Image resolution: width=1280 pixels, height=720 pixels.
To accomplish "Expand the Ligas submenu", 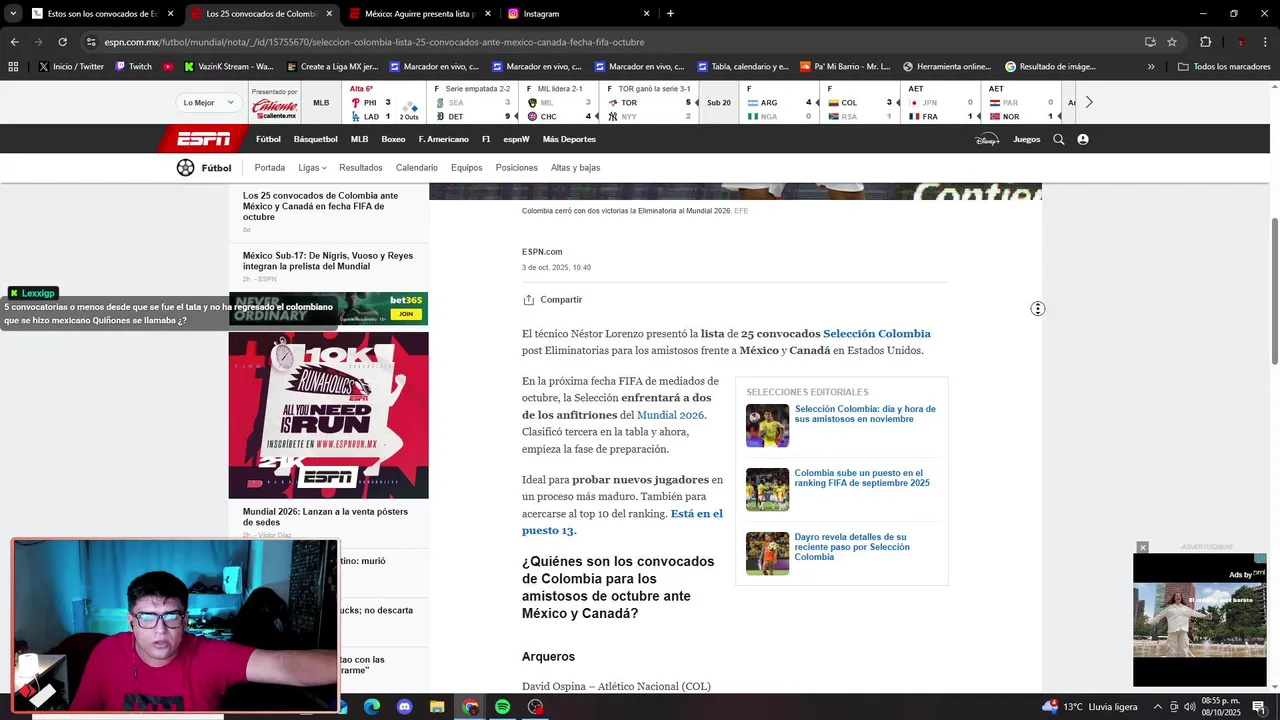I will point(312,168).
